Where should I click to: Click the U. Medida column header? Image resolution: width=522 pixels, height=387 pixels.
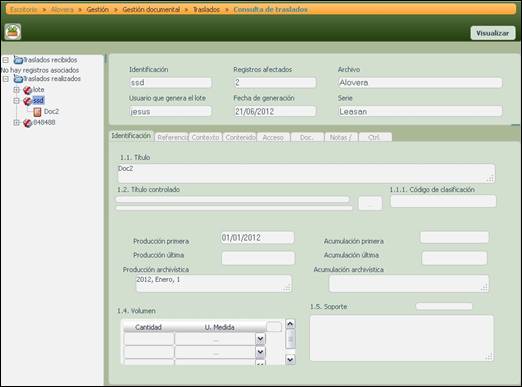tap(220, 327)
